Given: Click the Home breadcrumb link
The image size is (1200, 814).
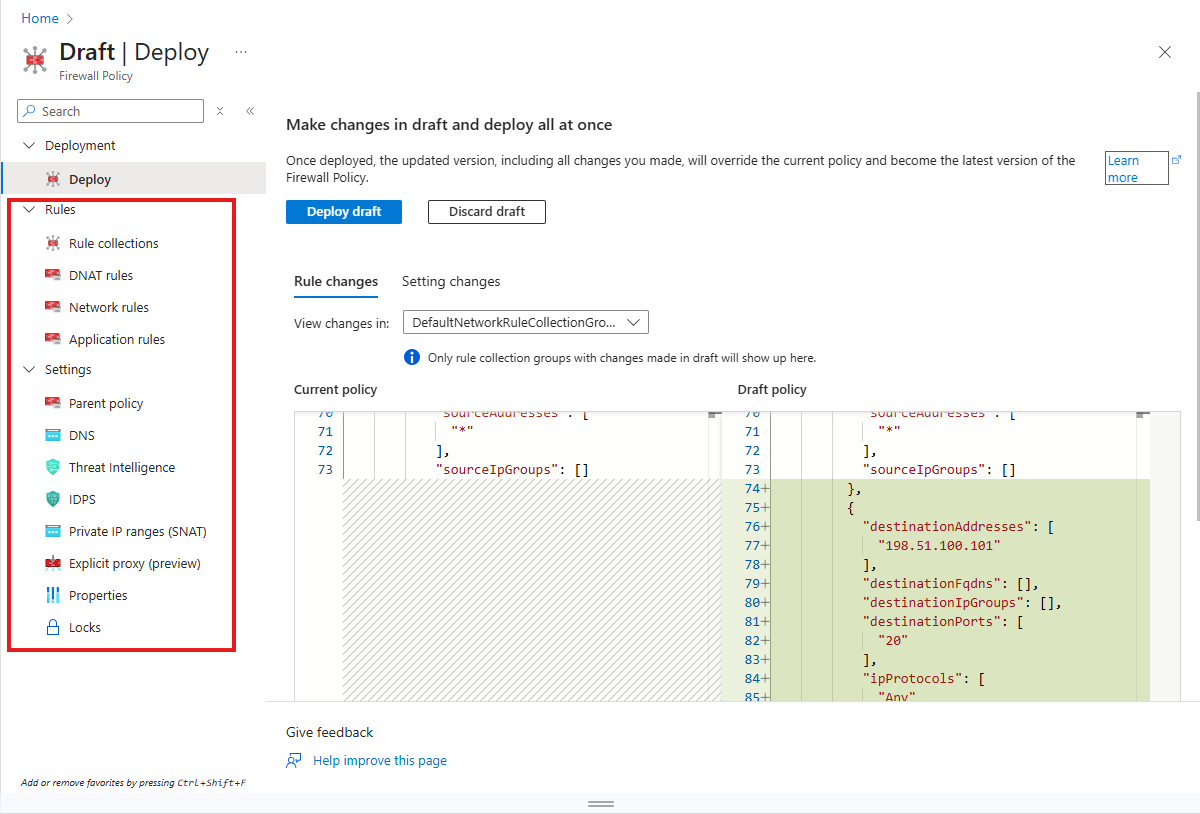Looking at the screenshot, I should [39, 18].
